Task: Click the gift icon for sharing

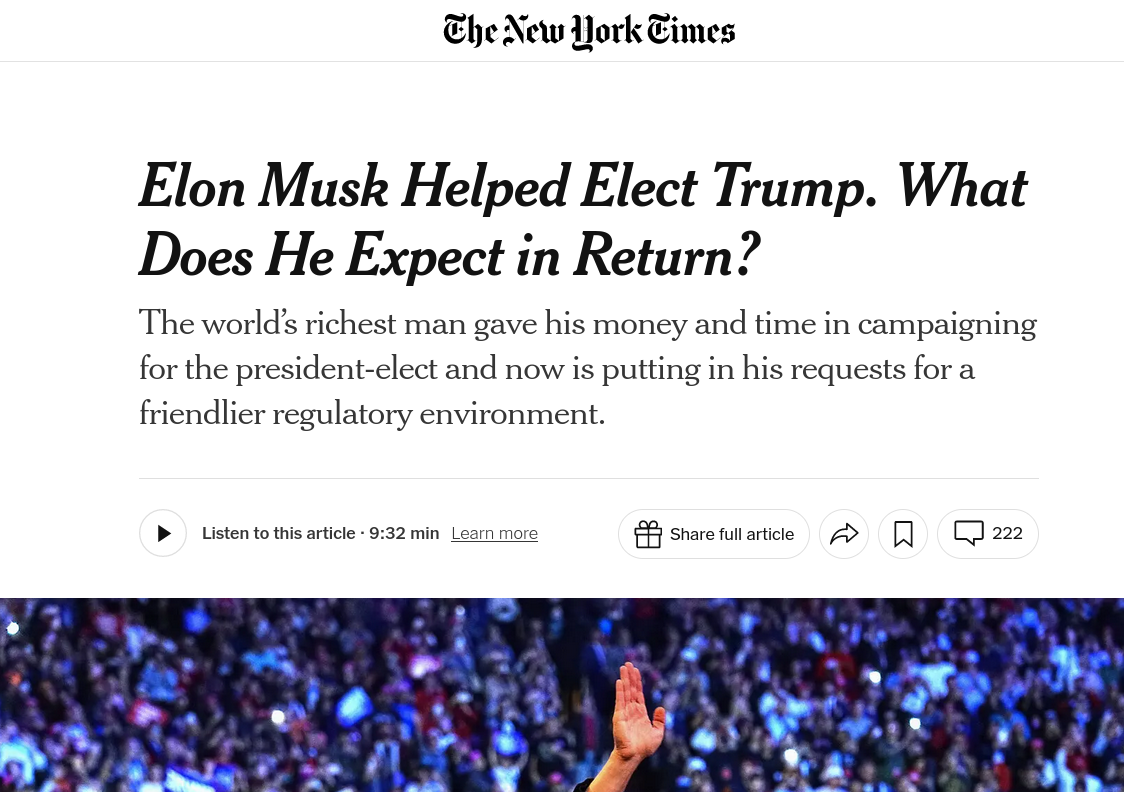Action: point(648,534)
